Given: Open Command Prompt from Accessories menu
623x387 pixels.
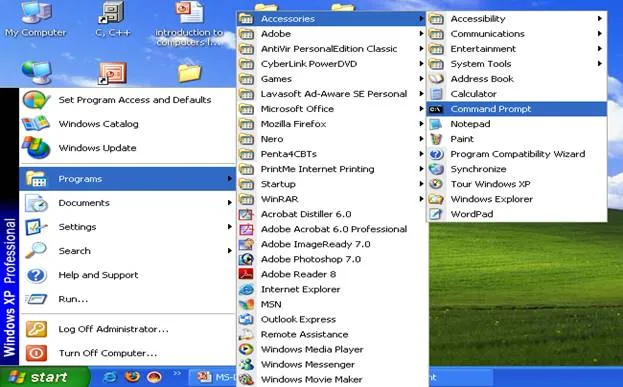Looking at the screenshot, I should click(x=517, y=109).
